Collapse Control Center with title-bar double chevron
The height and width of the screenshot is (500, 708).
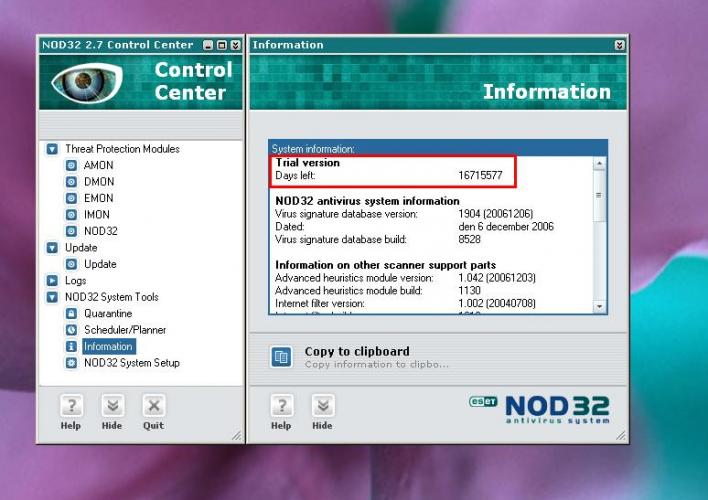coord(236,45)
